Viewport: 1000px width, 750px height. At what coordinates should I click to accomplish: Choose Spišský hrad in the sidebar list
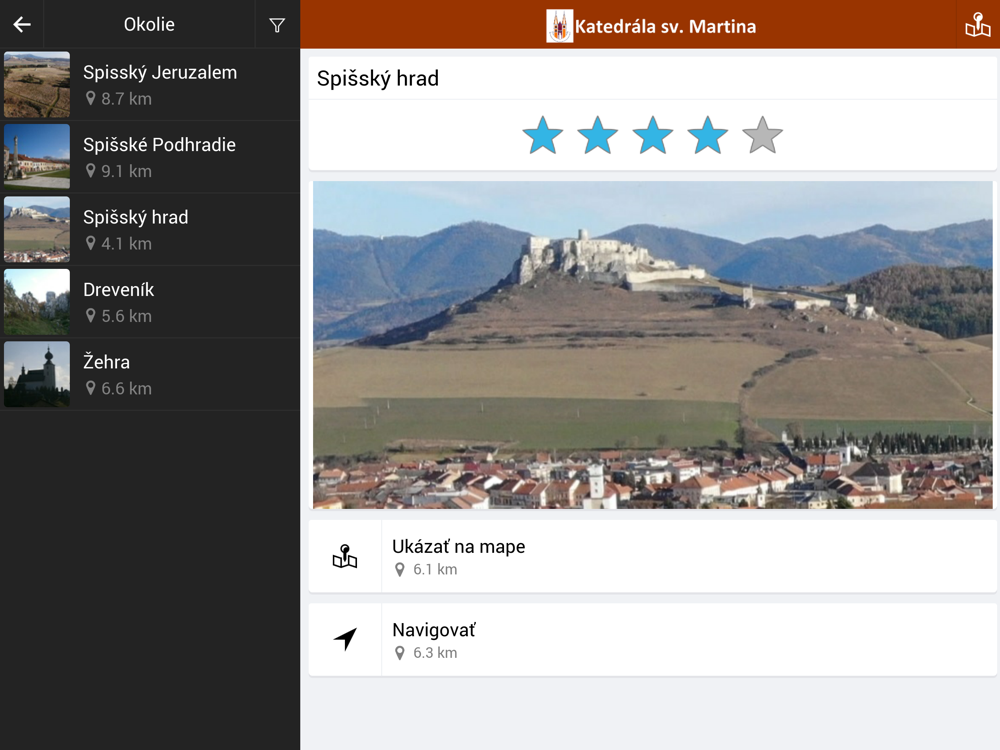160,230
